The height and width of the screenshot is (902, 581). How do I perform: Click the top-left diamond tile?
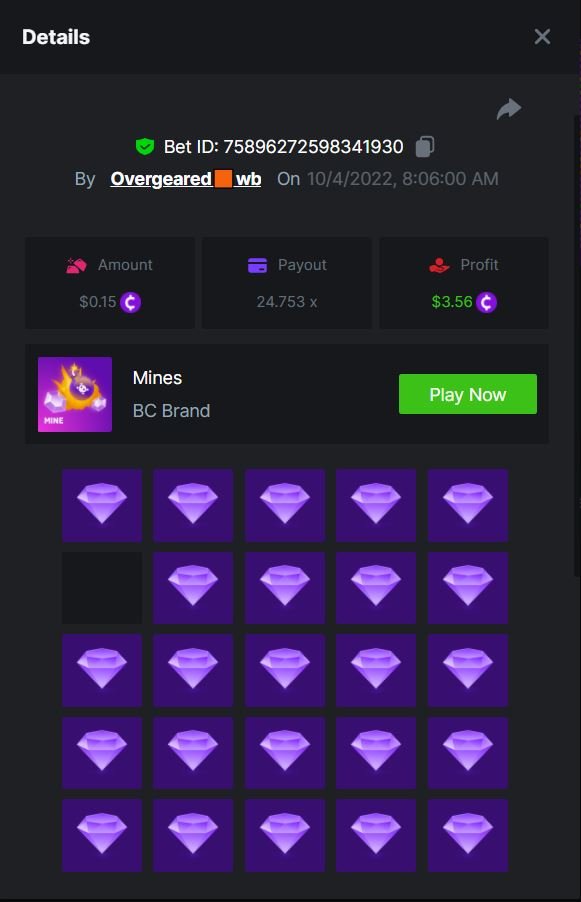tap(102, 505)
